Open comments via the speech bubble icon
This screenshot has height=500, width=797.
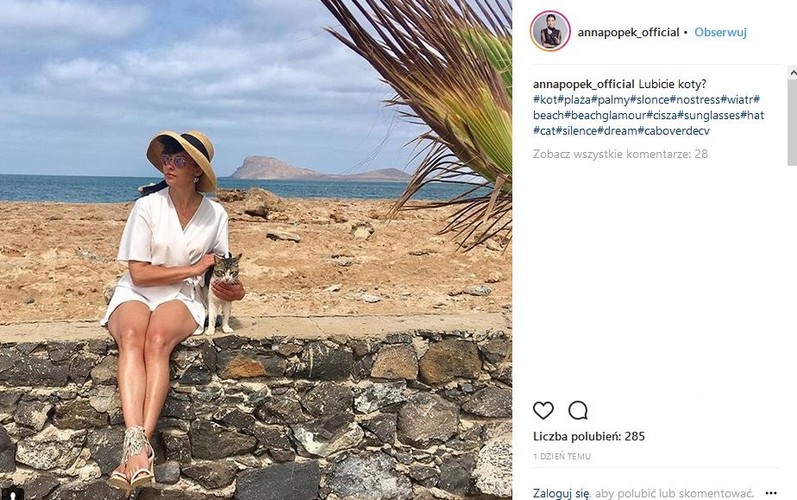(578, 410)
